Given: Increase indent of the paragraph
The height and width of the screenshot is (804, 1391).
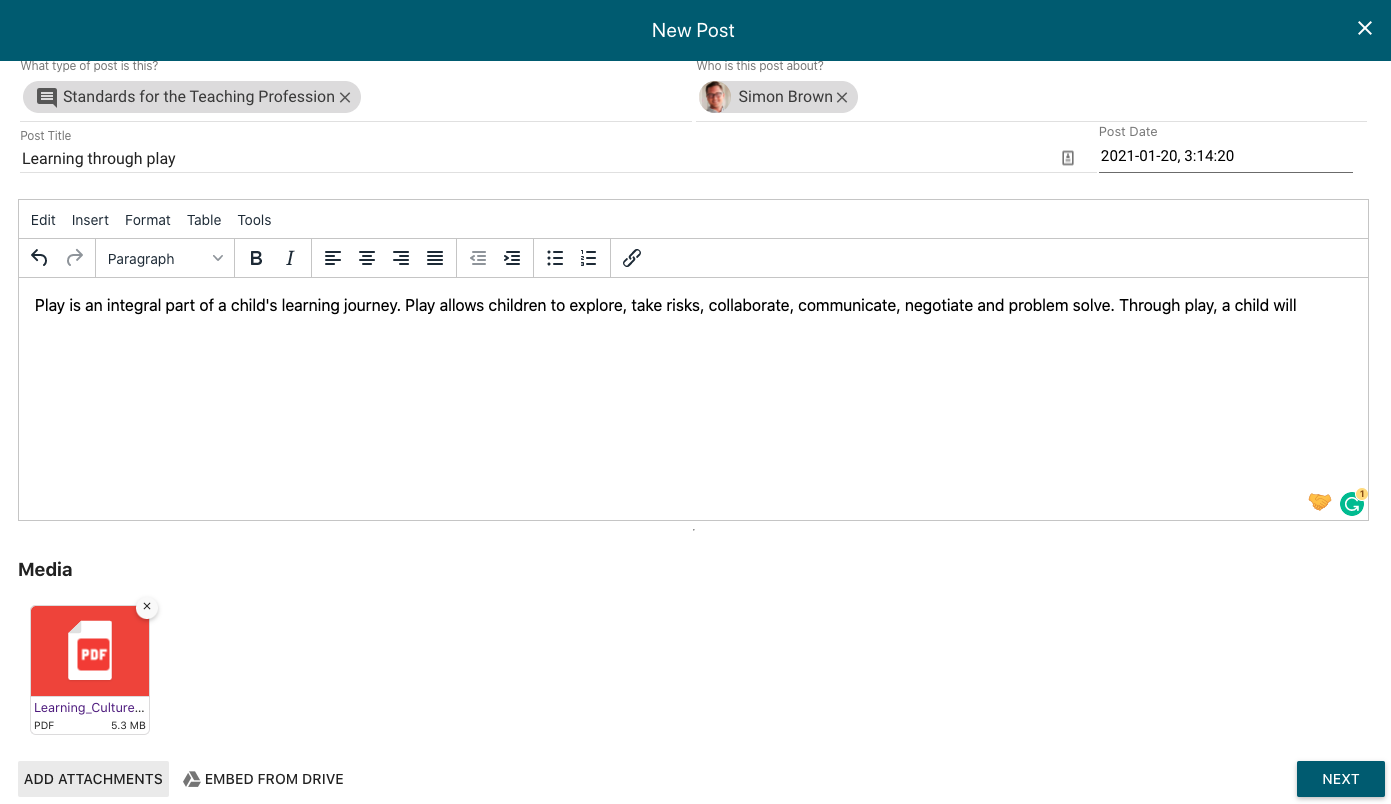Looking at the screenshot, I should (x=512, y=258).
